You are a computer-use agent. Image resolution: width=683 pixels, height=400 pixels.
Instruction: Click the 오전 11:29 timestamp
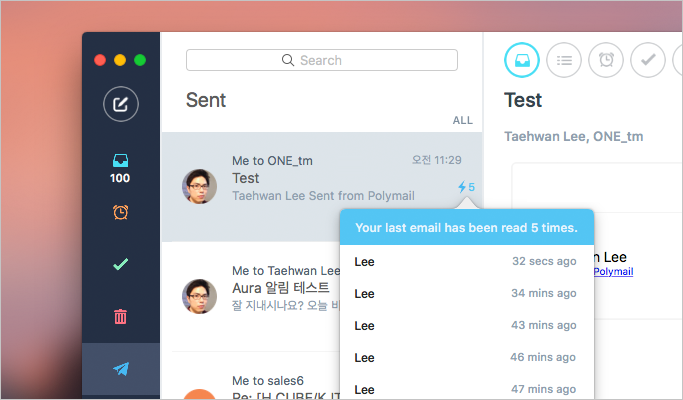[x=436, y=160]
